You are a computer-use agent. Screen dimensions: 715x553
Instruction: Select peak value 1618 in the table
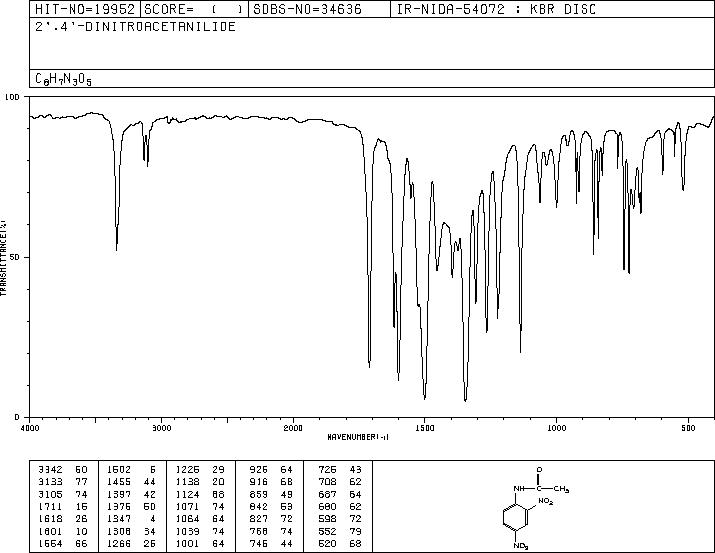click(50, 519)
